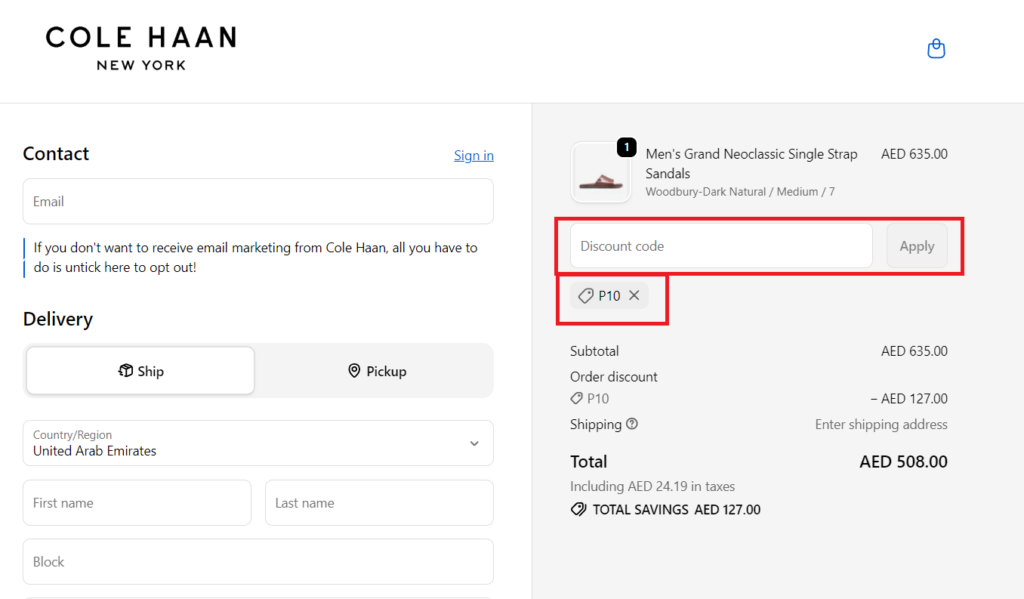Click 'Enter shipping address' text
The width and height of the screenshot is (1024, 599).
pyautogui.click(x=881, y=425)
